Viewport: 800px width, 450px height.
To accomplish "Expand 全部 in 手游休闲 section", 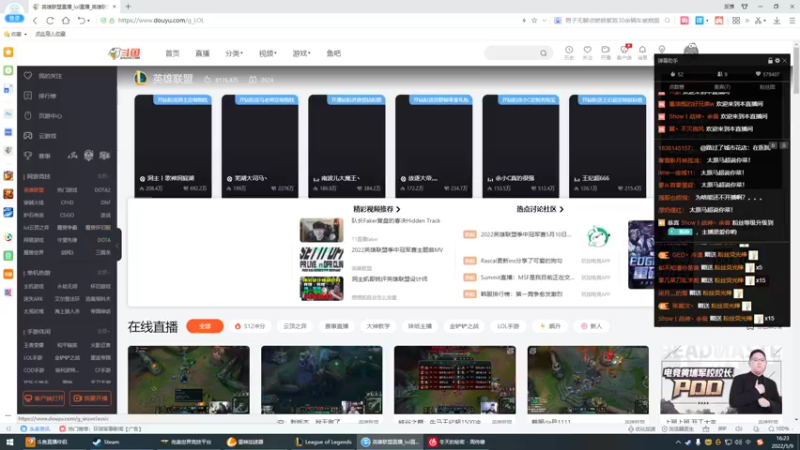I will click(104, 331).
